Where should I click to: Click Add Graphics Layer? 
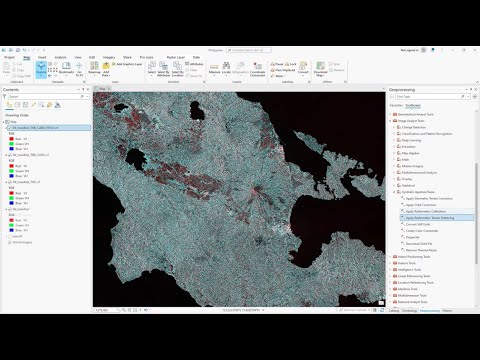[x=127, y=64]
